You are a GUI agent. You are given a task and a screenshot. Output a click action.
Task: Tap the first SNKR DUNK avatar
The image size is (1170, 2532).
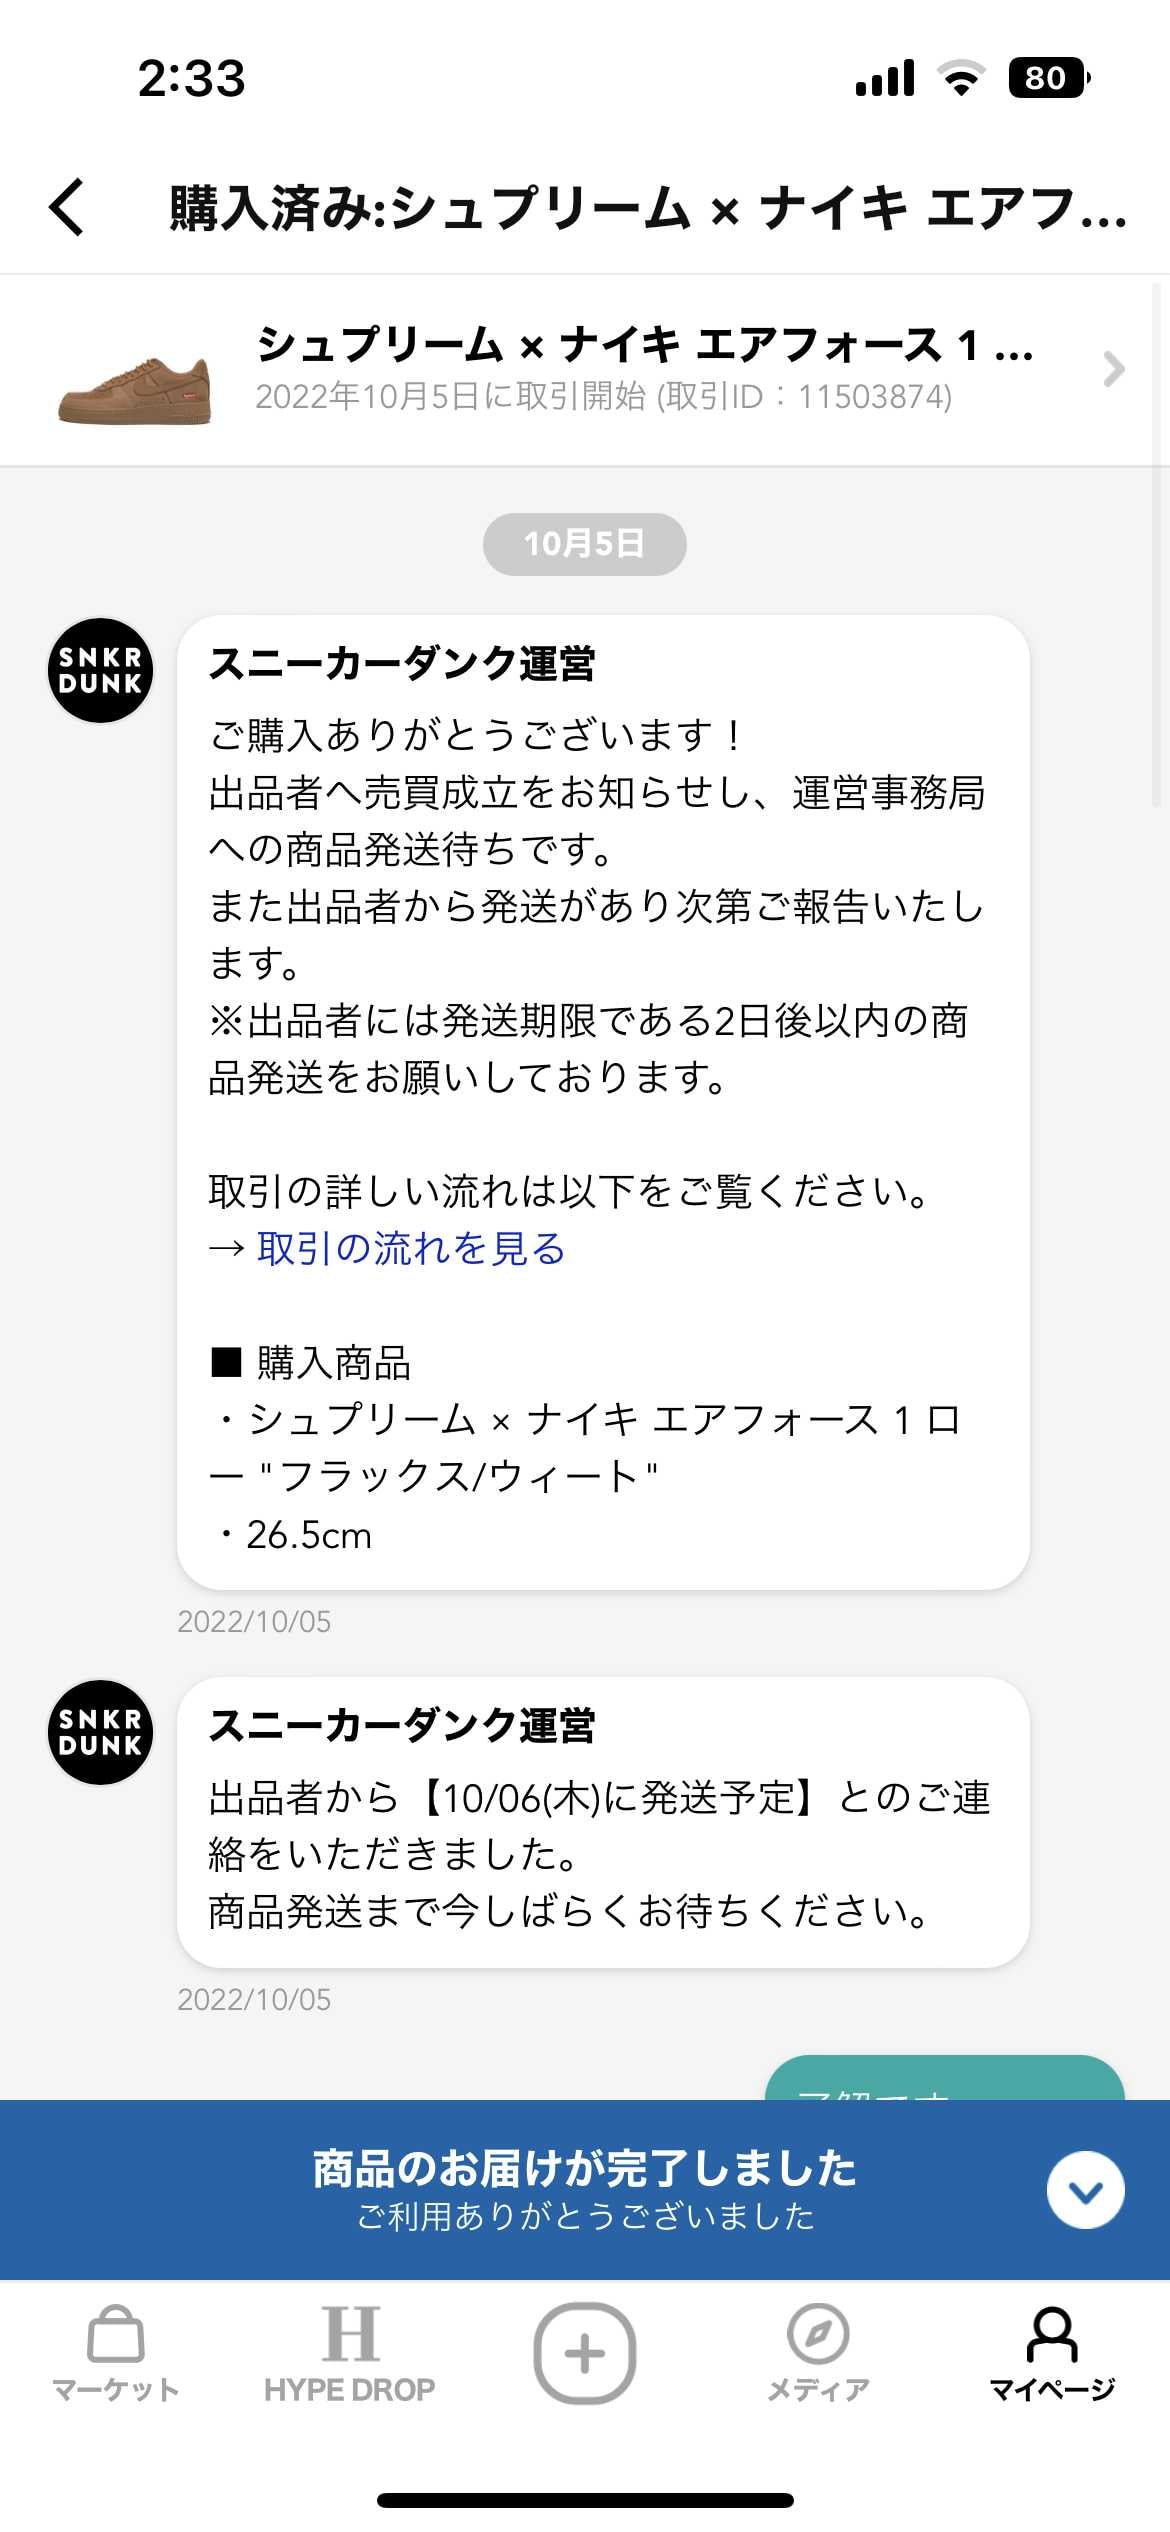pos(101,670)
